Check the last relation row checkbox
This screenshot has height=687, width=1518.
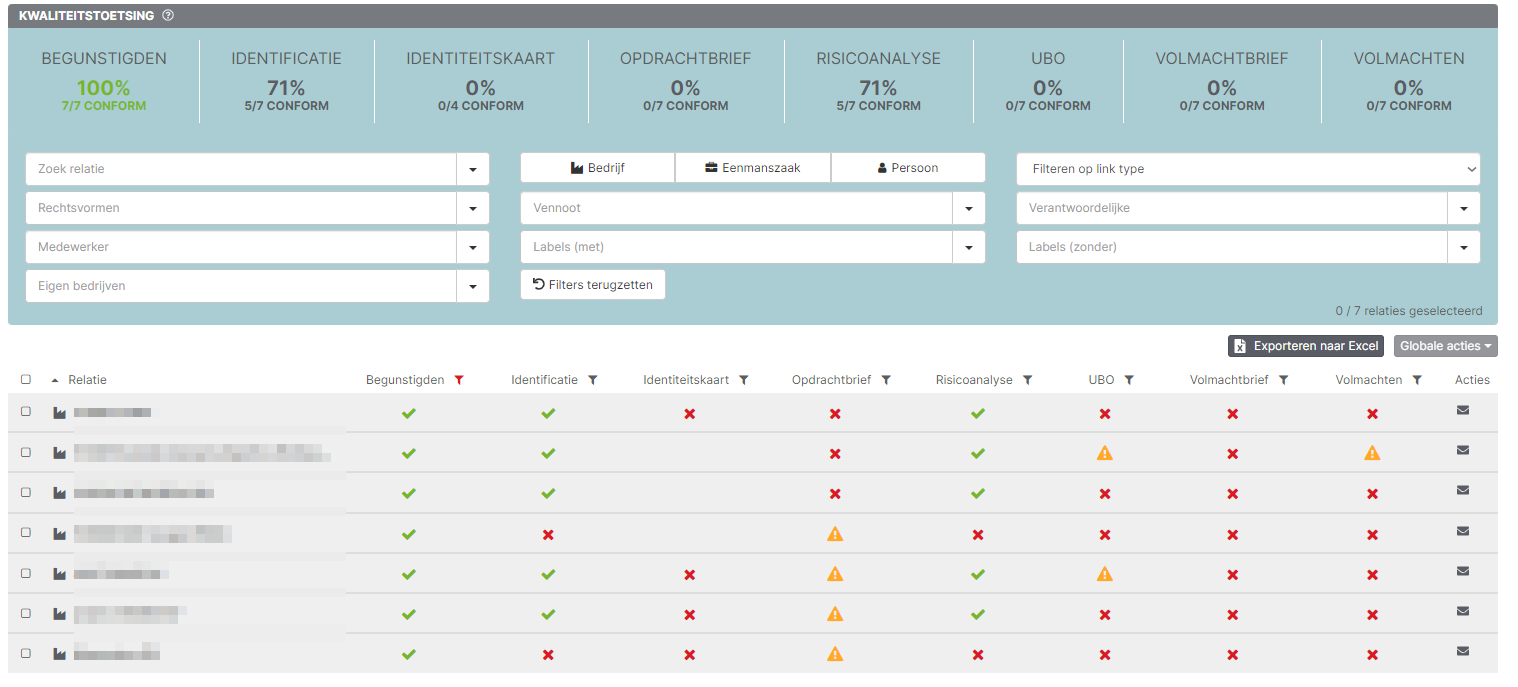pos(26,653)
